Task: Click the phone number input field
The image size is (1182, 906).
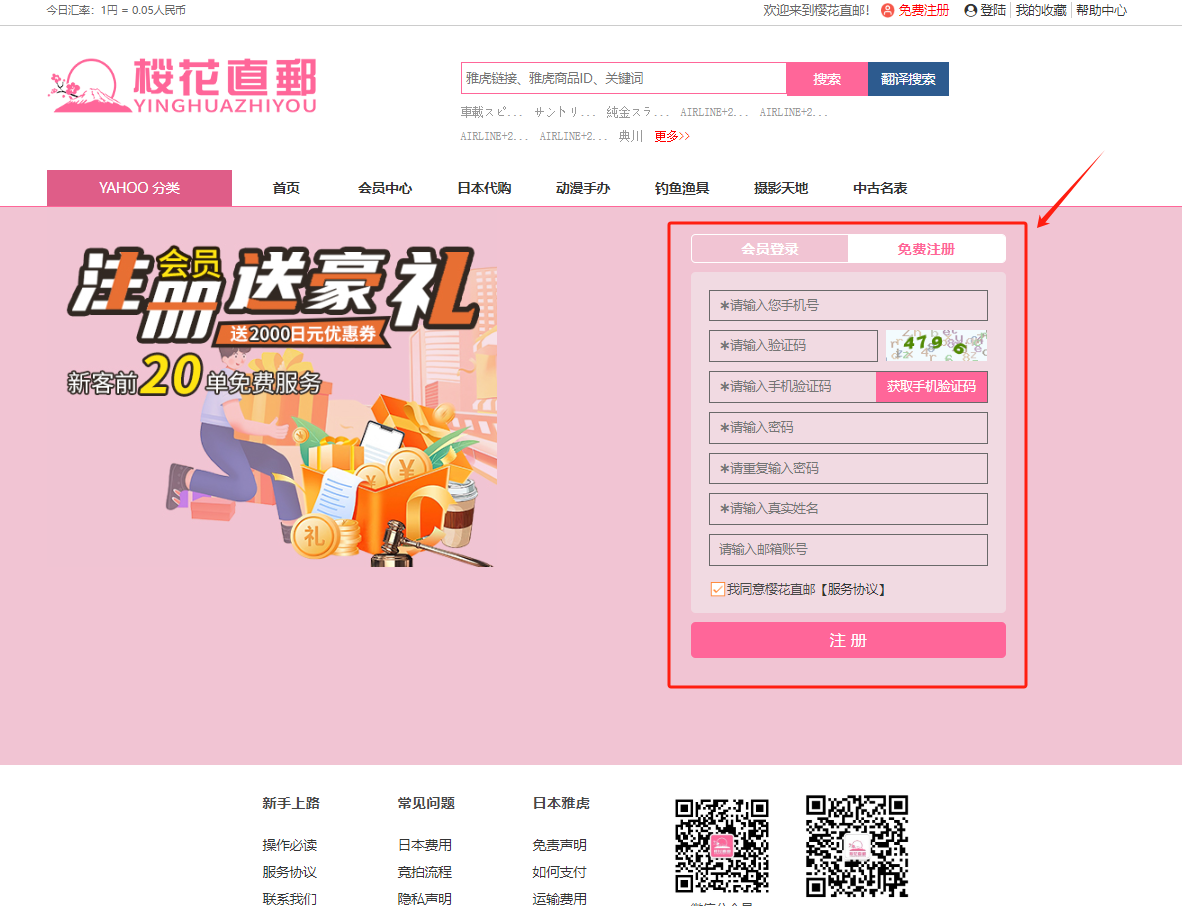Action: 848,305
